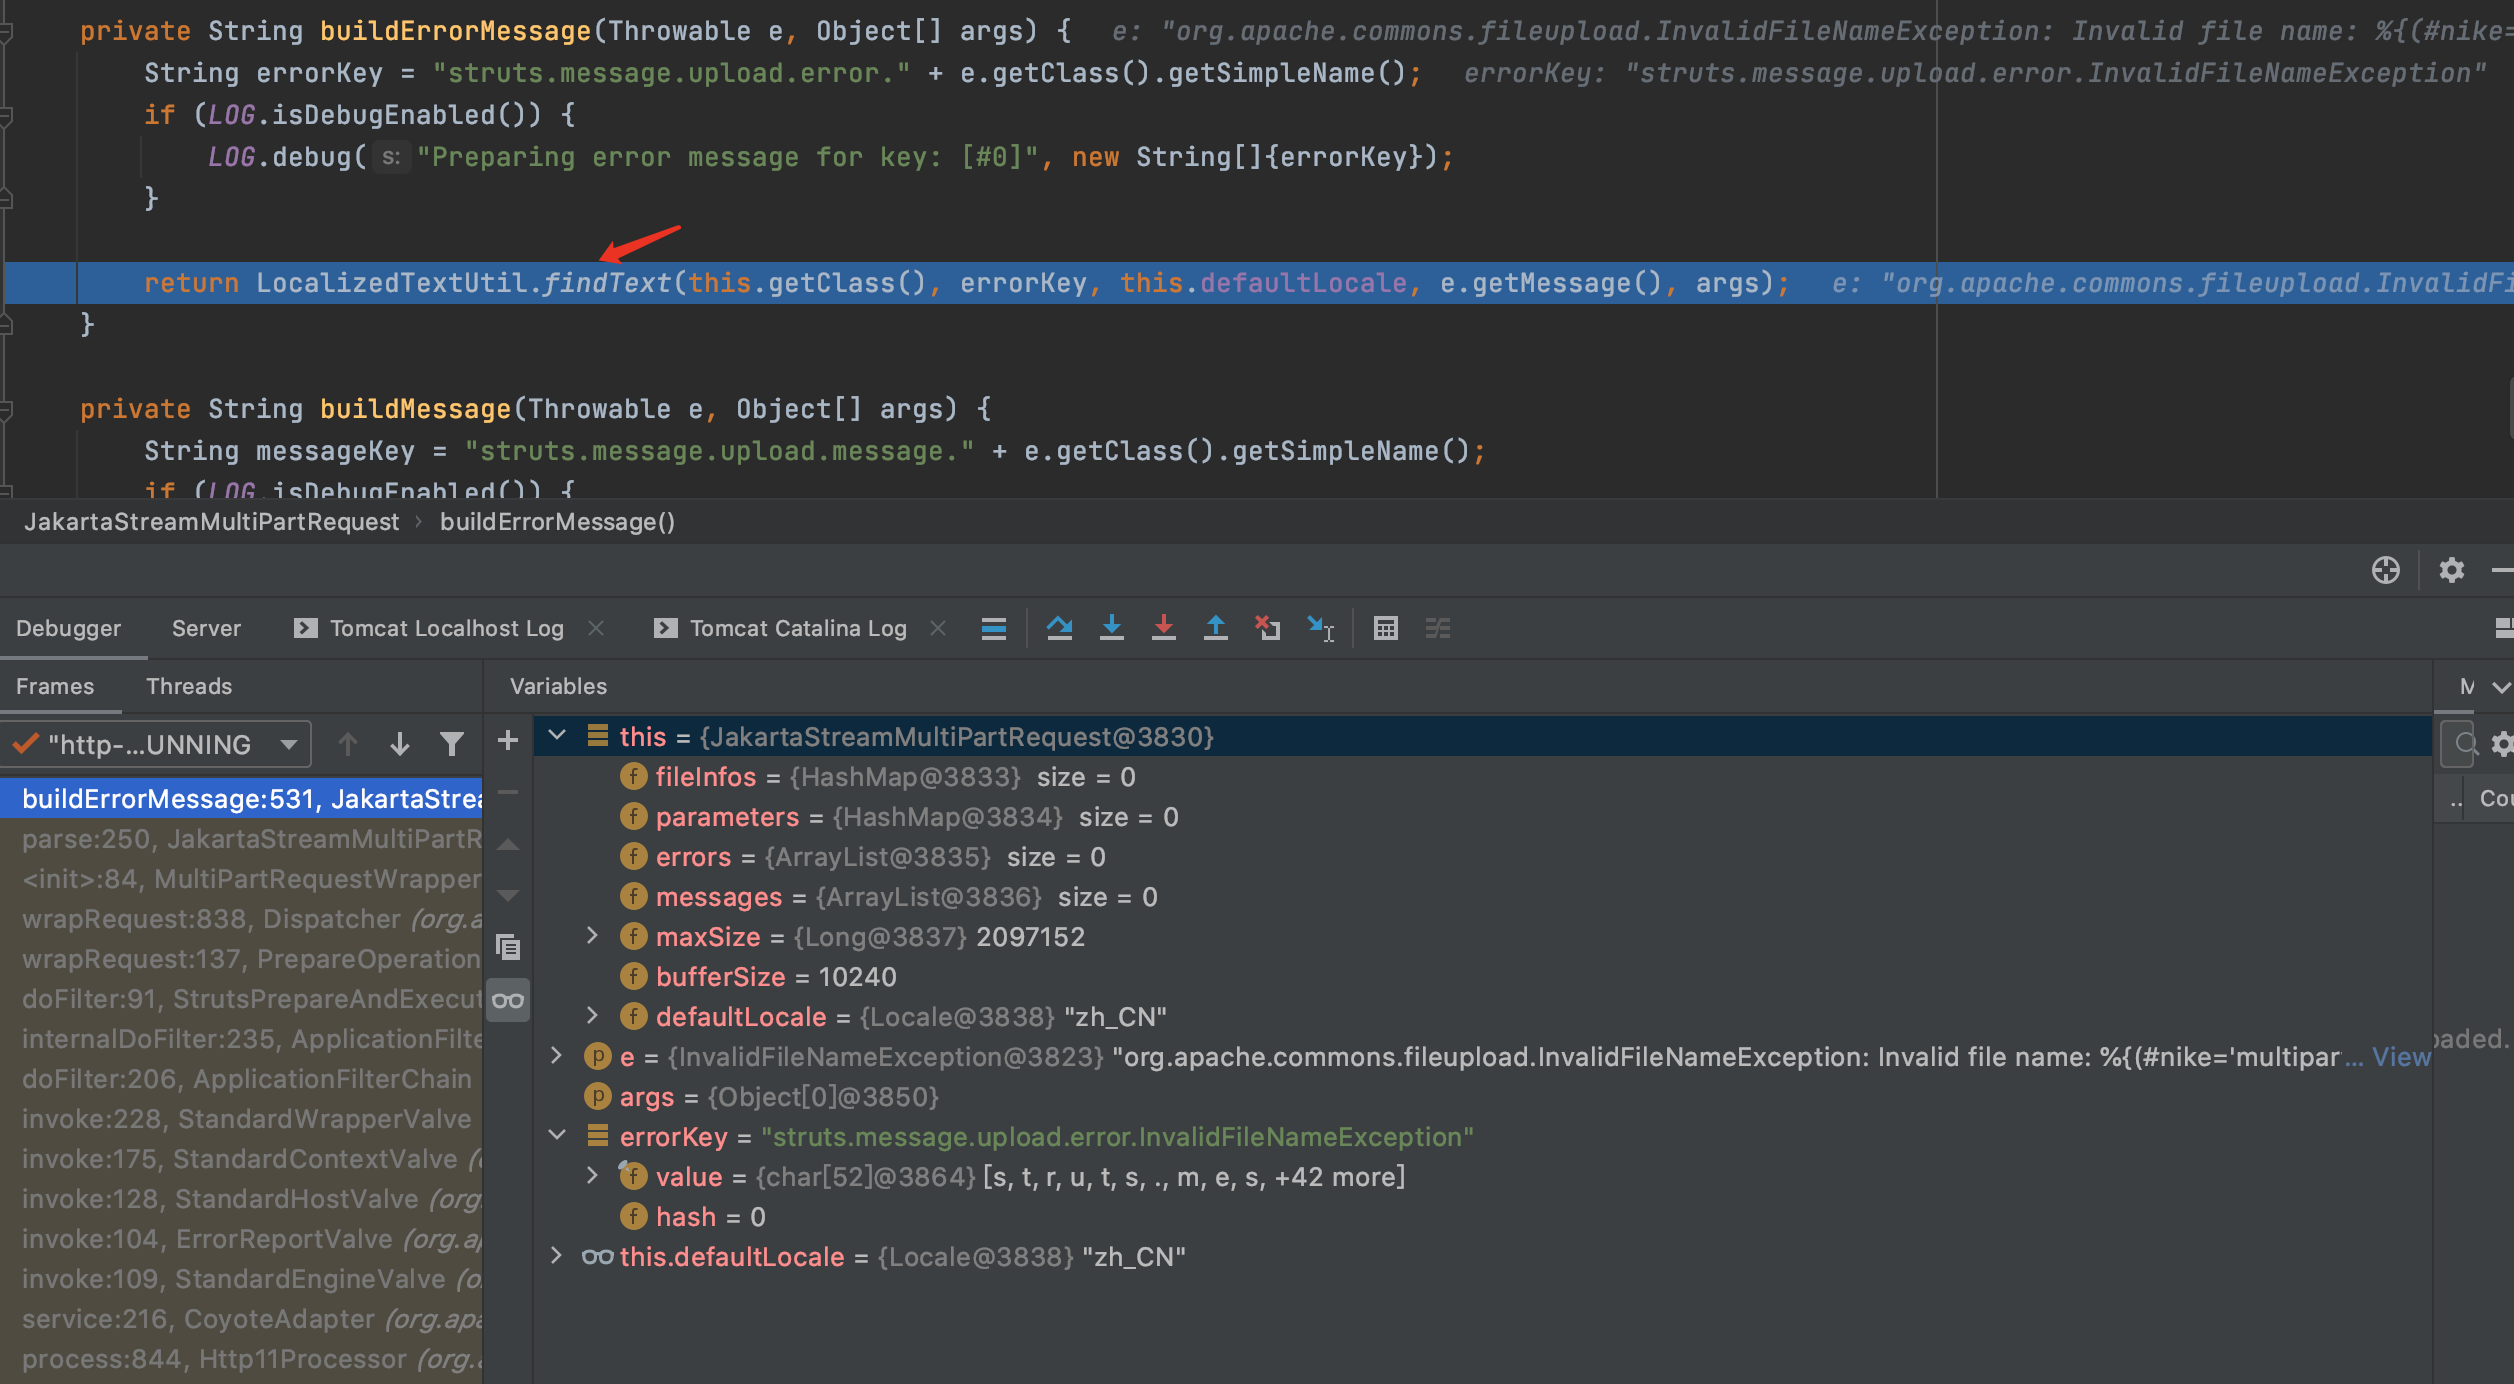Select messages ArrayList variable row
Viewport: 2514px width, 1384px height.
[x=1483, y=897]
